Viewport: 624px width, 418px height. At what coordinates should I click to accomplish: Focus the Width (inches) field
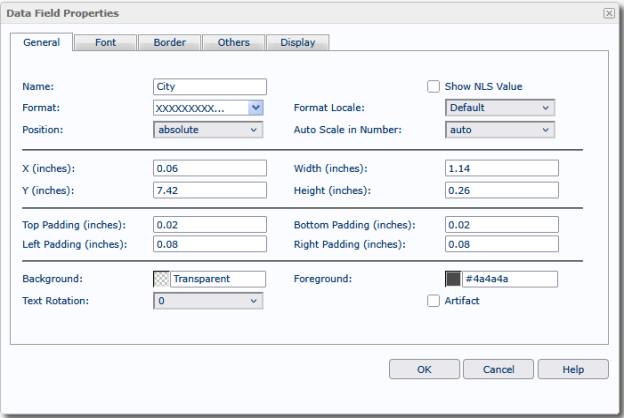click(x=501, y=168)
